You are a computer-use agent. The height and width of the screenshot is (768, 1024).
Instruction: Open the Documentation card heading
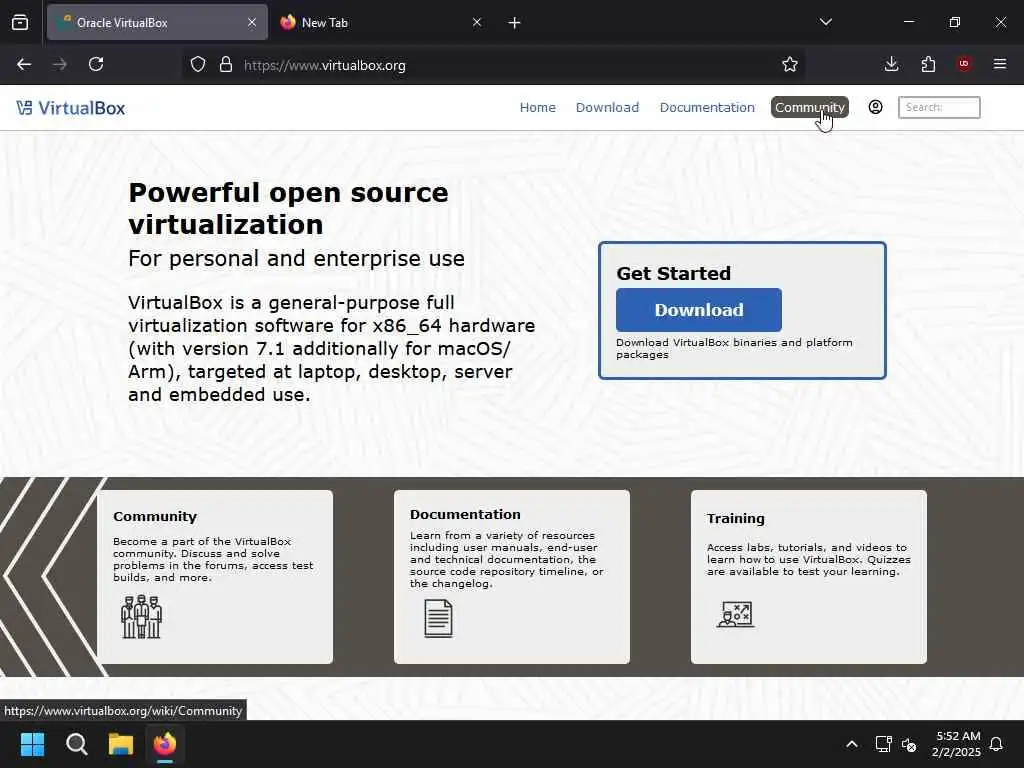point(465,515)
